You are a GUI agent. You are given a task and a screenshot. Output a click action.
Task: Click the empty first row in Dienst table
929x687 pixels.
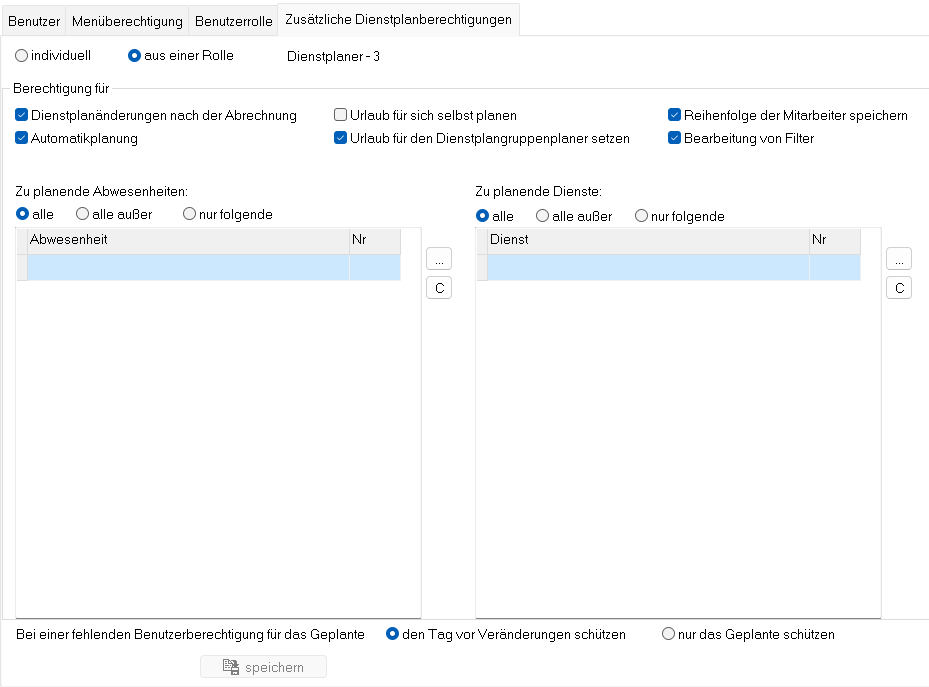(647, 267)
